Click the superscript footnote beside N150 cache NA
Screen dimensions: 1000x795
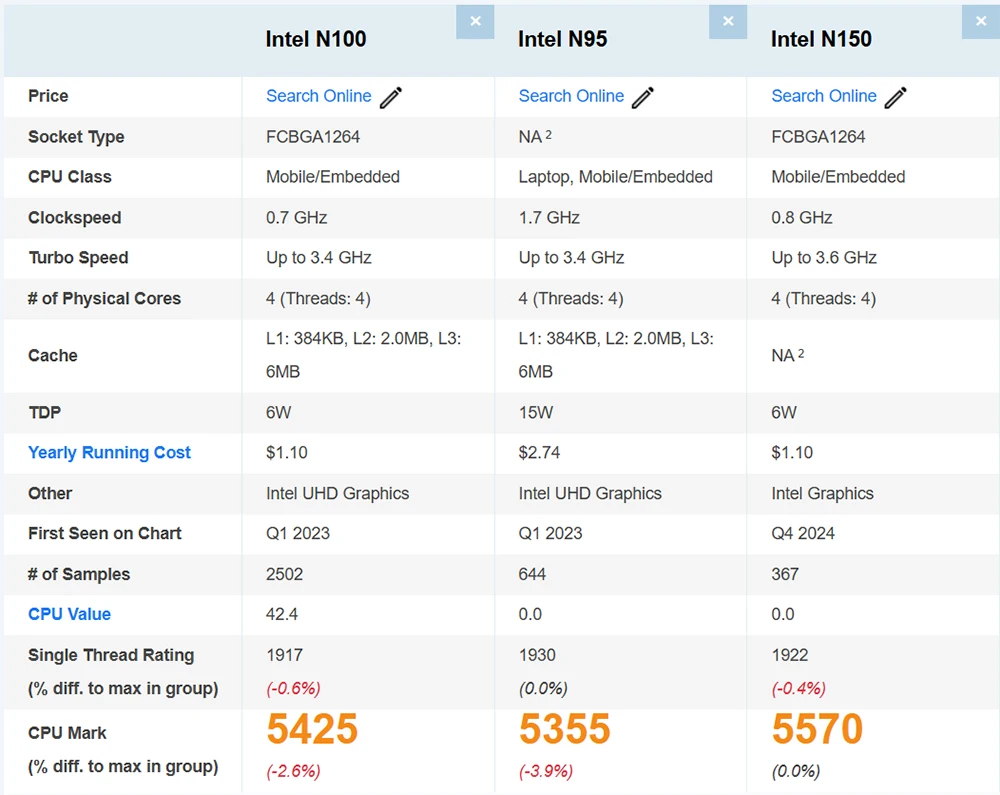(x=801, y=353)
